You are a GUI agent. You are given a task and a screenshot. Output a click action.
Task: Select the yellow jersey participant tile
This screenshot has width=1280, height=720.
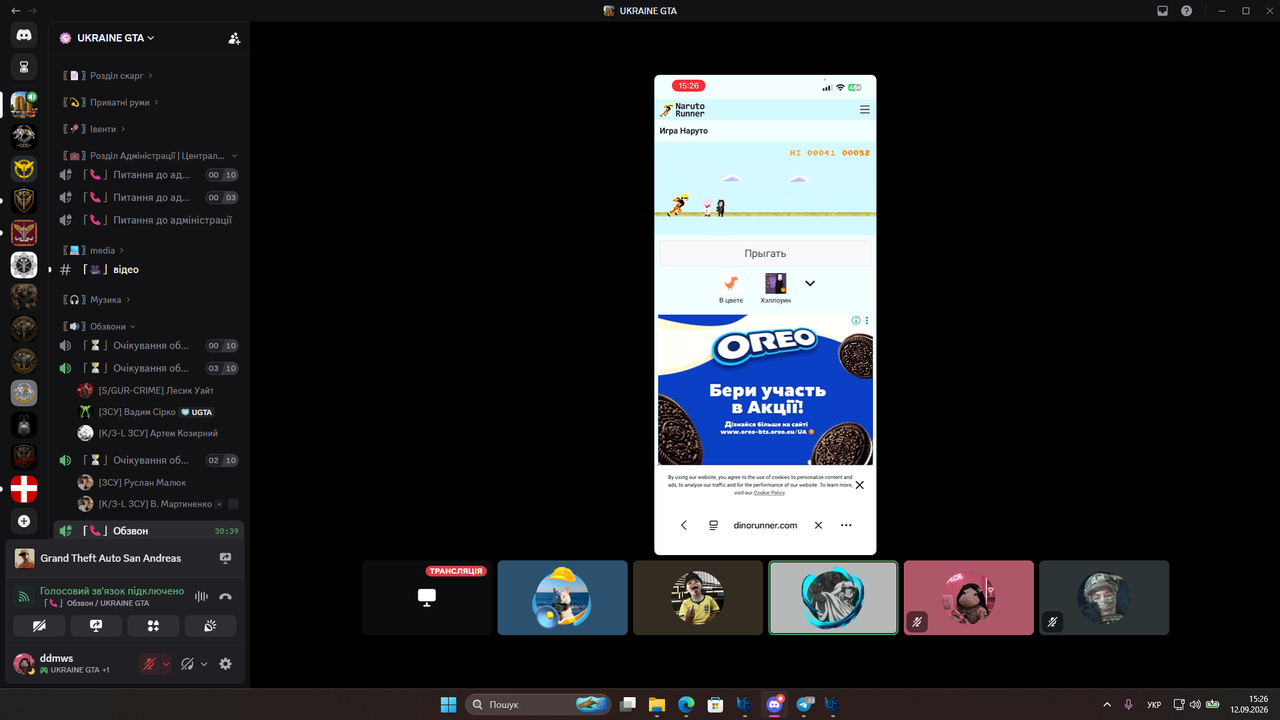(698, 597)
